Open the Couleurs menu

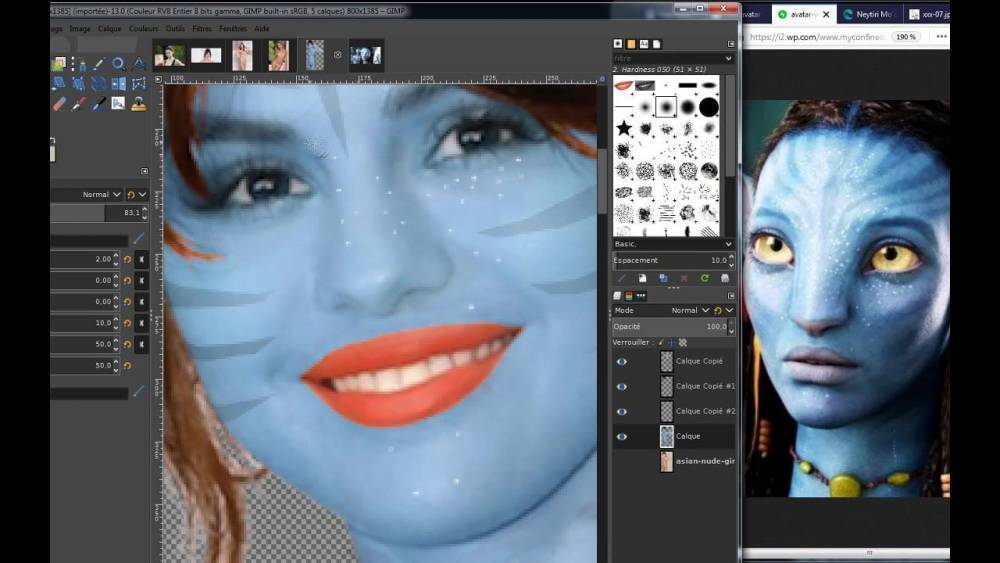[x=143, y=29]
